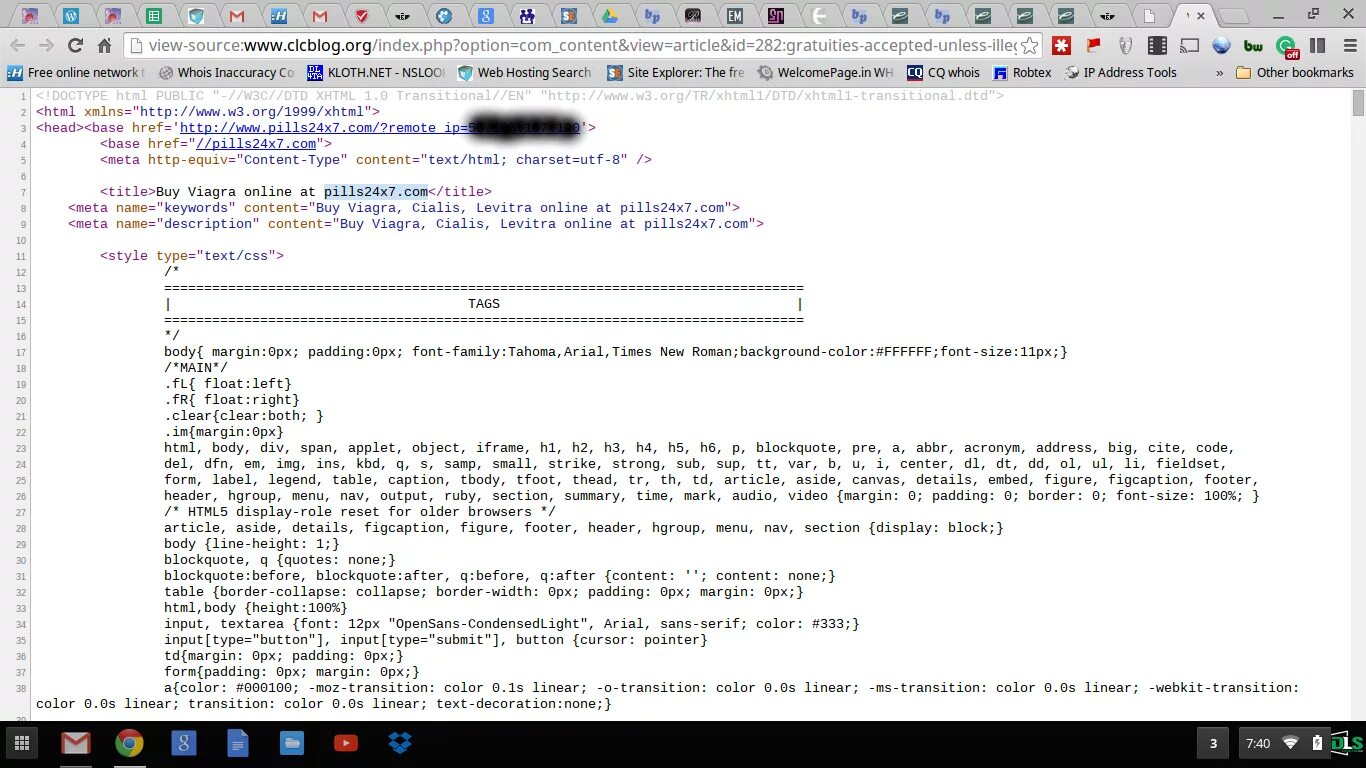1366x768 pixels.
Task: Open the 'Whois Inaccuracy Co' bookmark
Action: point(227,73)
